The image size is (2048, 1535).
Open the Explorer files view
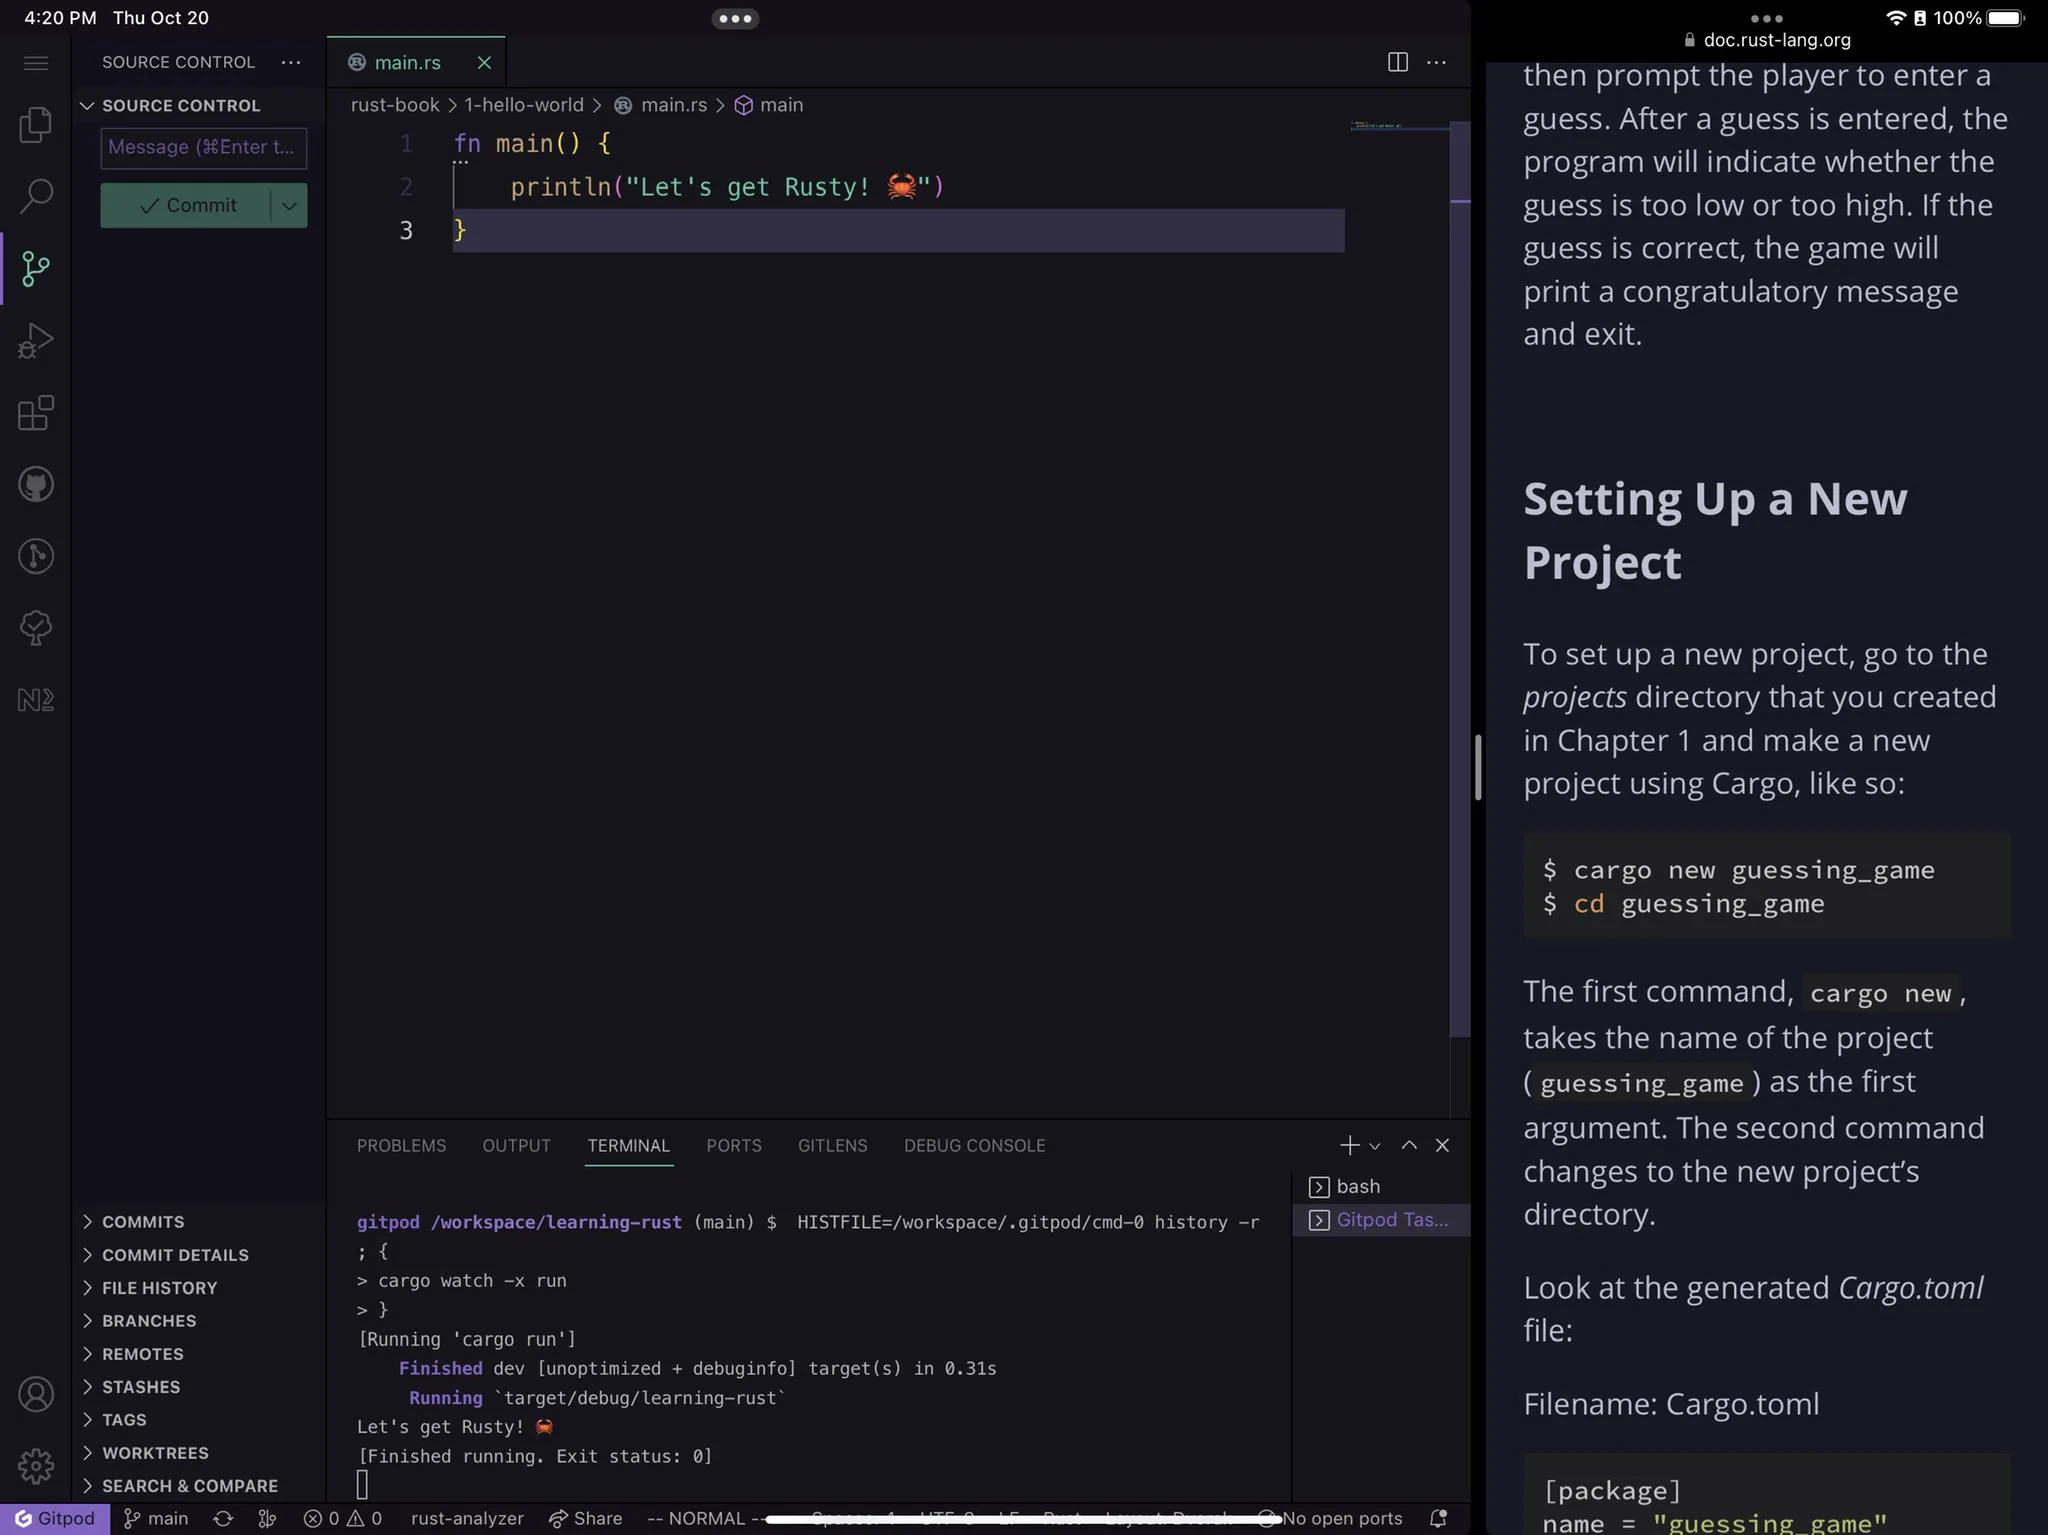tap(36, 124)
